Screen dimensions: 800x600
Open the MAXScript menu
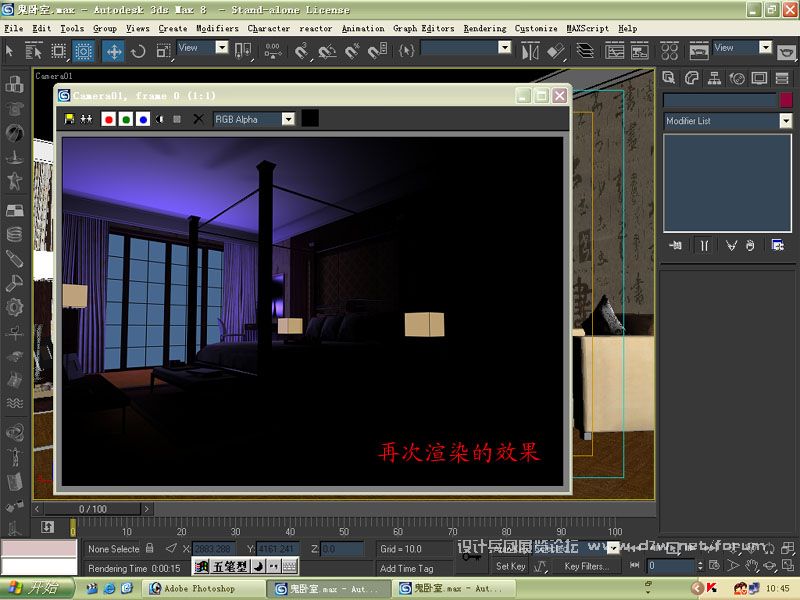(588, 29)
